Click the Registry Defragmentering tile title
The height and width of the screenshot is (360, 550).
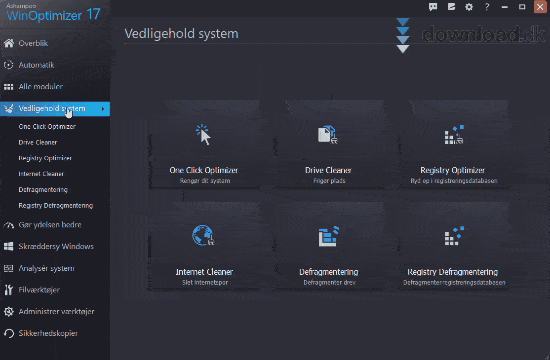point(452,272)
